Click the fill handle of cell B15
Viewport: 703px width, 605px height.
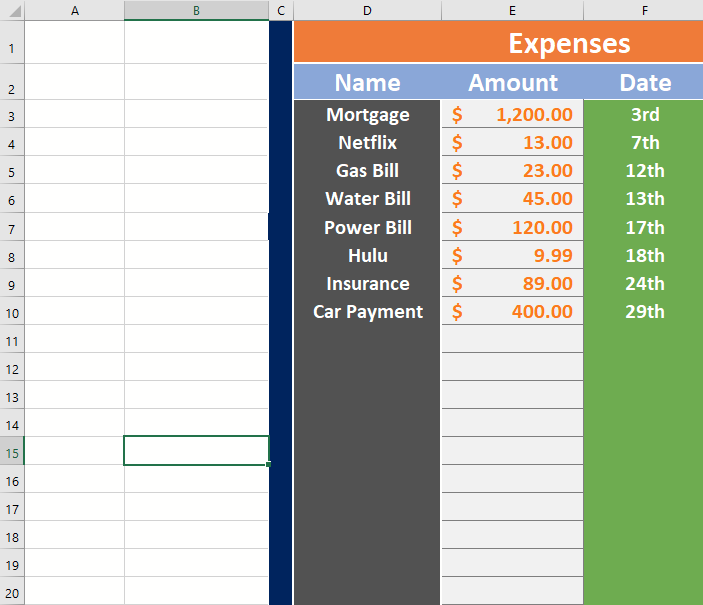(268, 464)
